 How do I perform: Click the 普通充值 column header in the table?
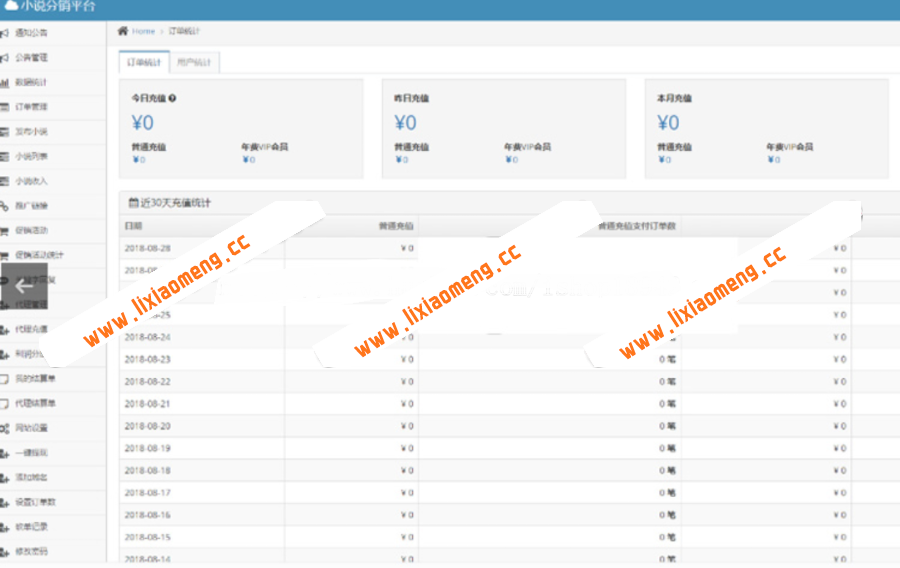point(396,226)
